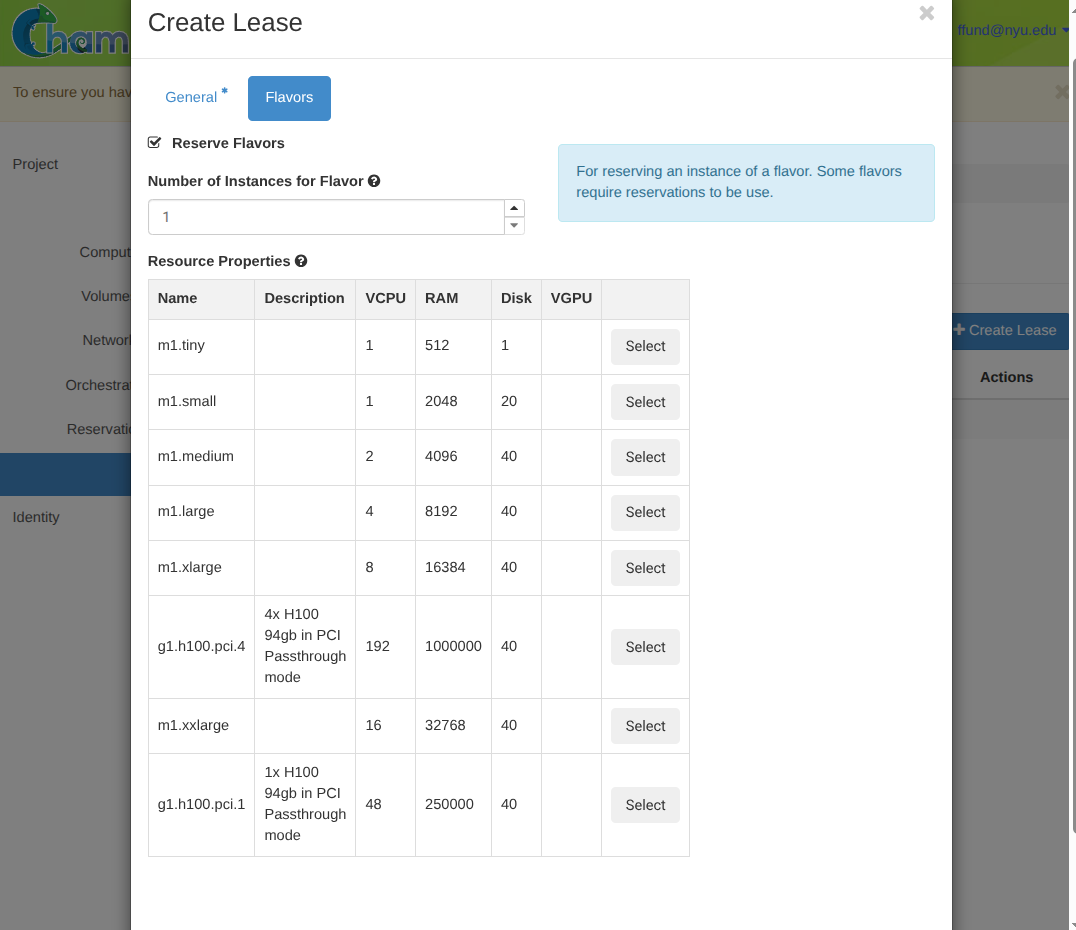Click help icon beside Resource Properties
Image resolution: width=1076 pixels, height=930 pixels.
(301, 261)
